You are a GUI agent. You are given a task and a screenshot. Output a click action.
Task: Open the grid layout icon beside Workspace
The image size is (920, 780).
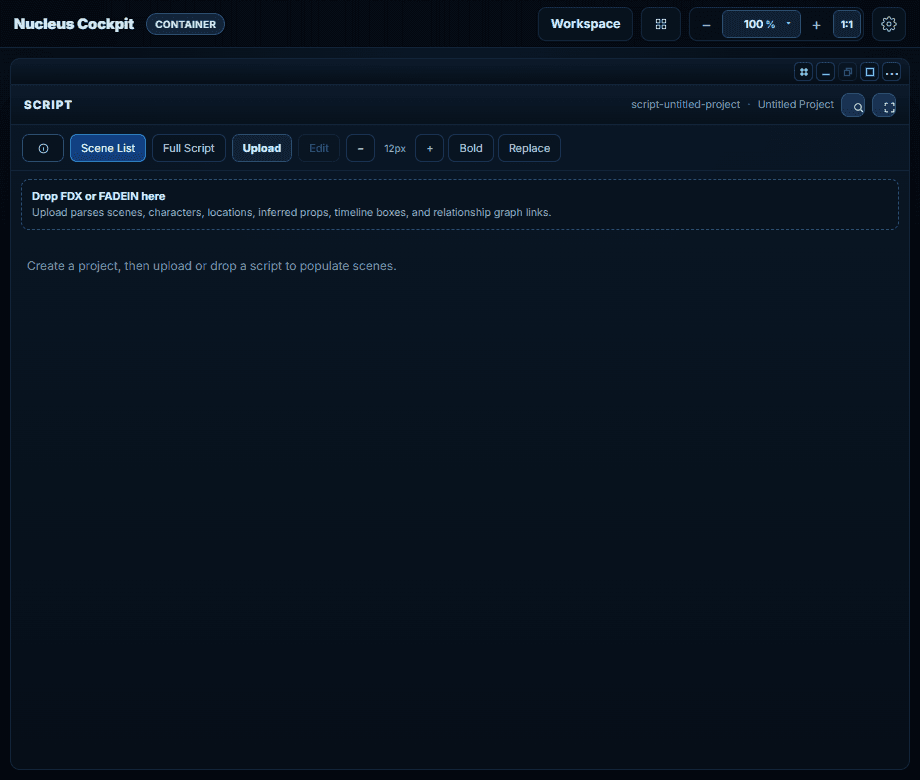(x=661, y=24)
